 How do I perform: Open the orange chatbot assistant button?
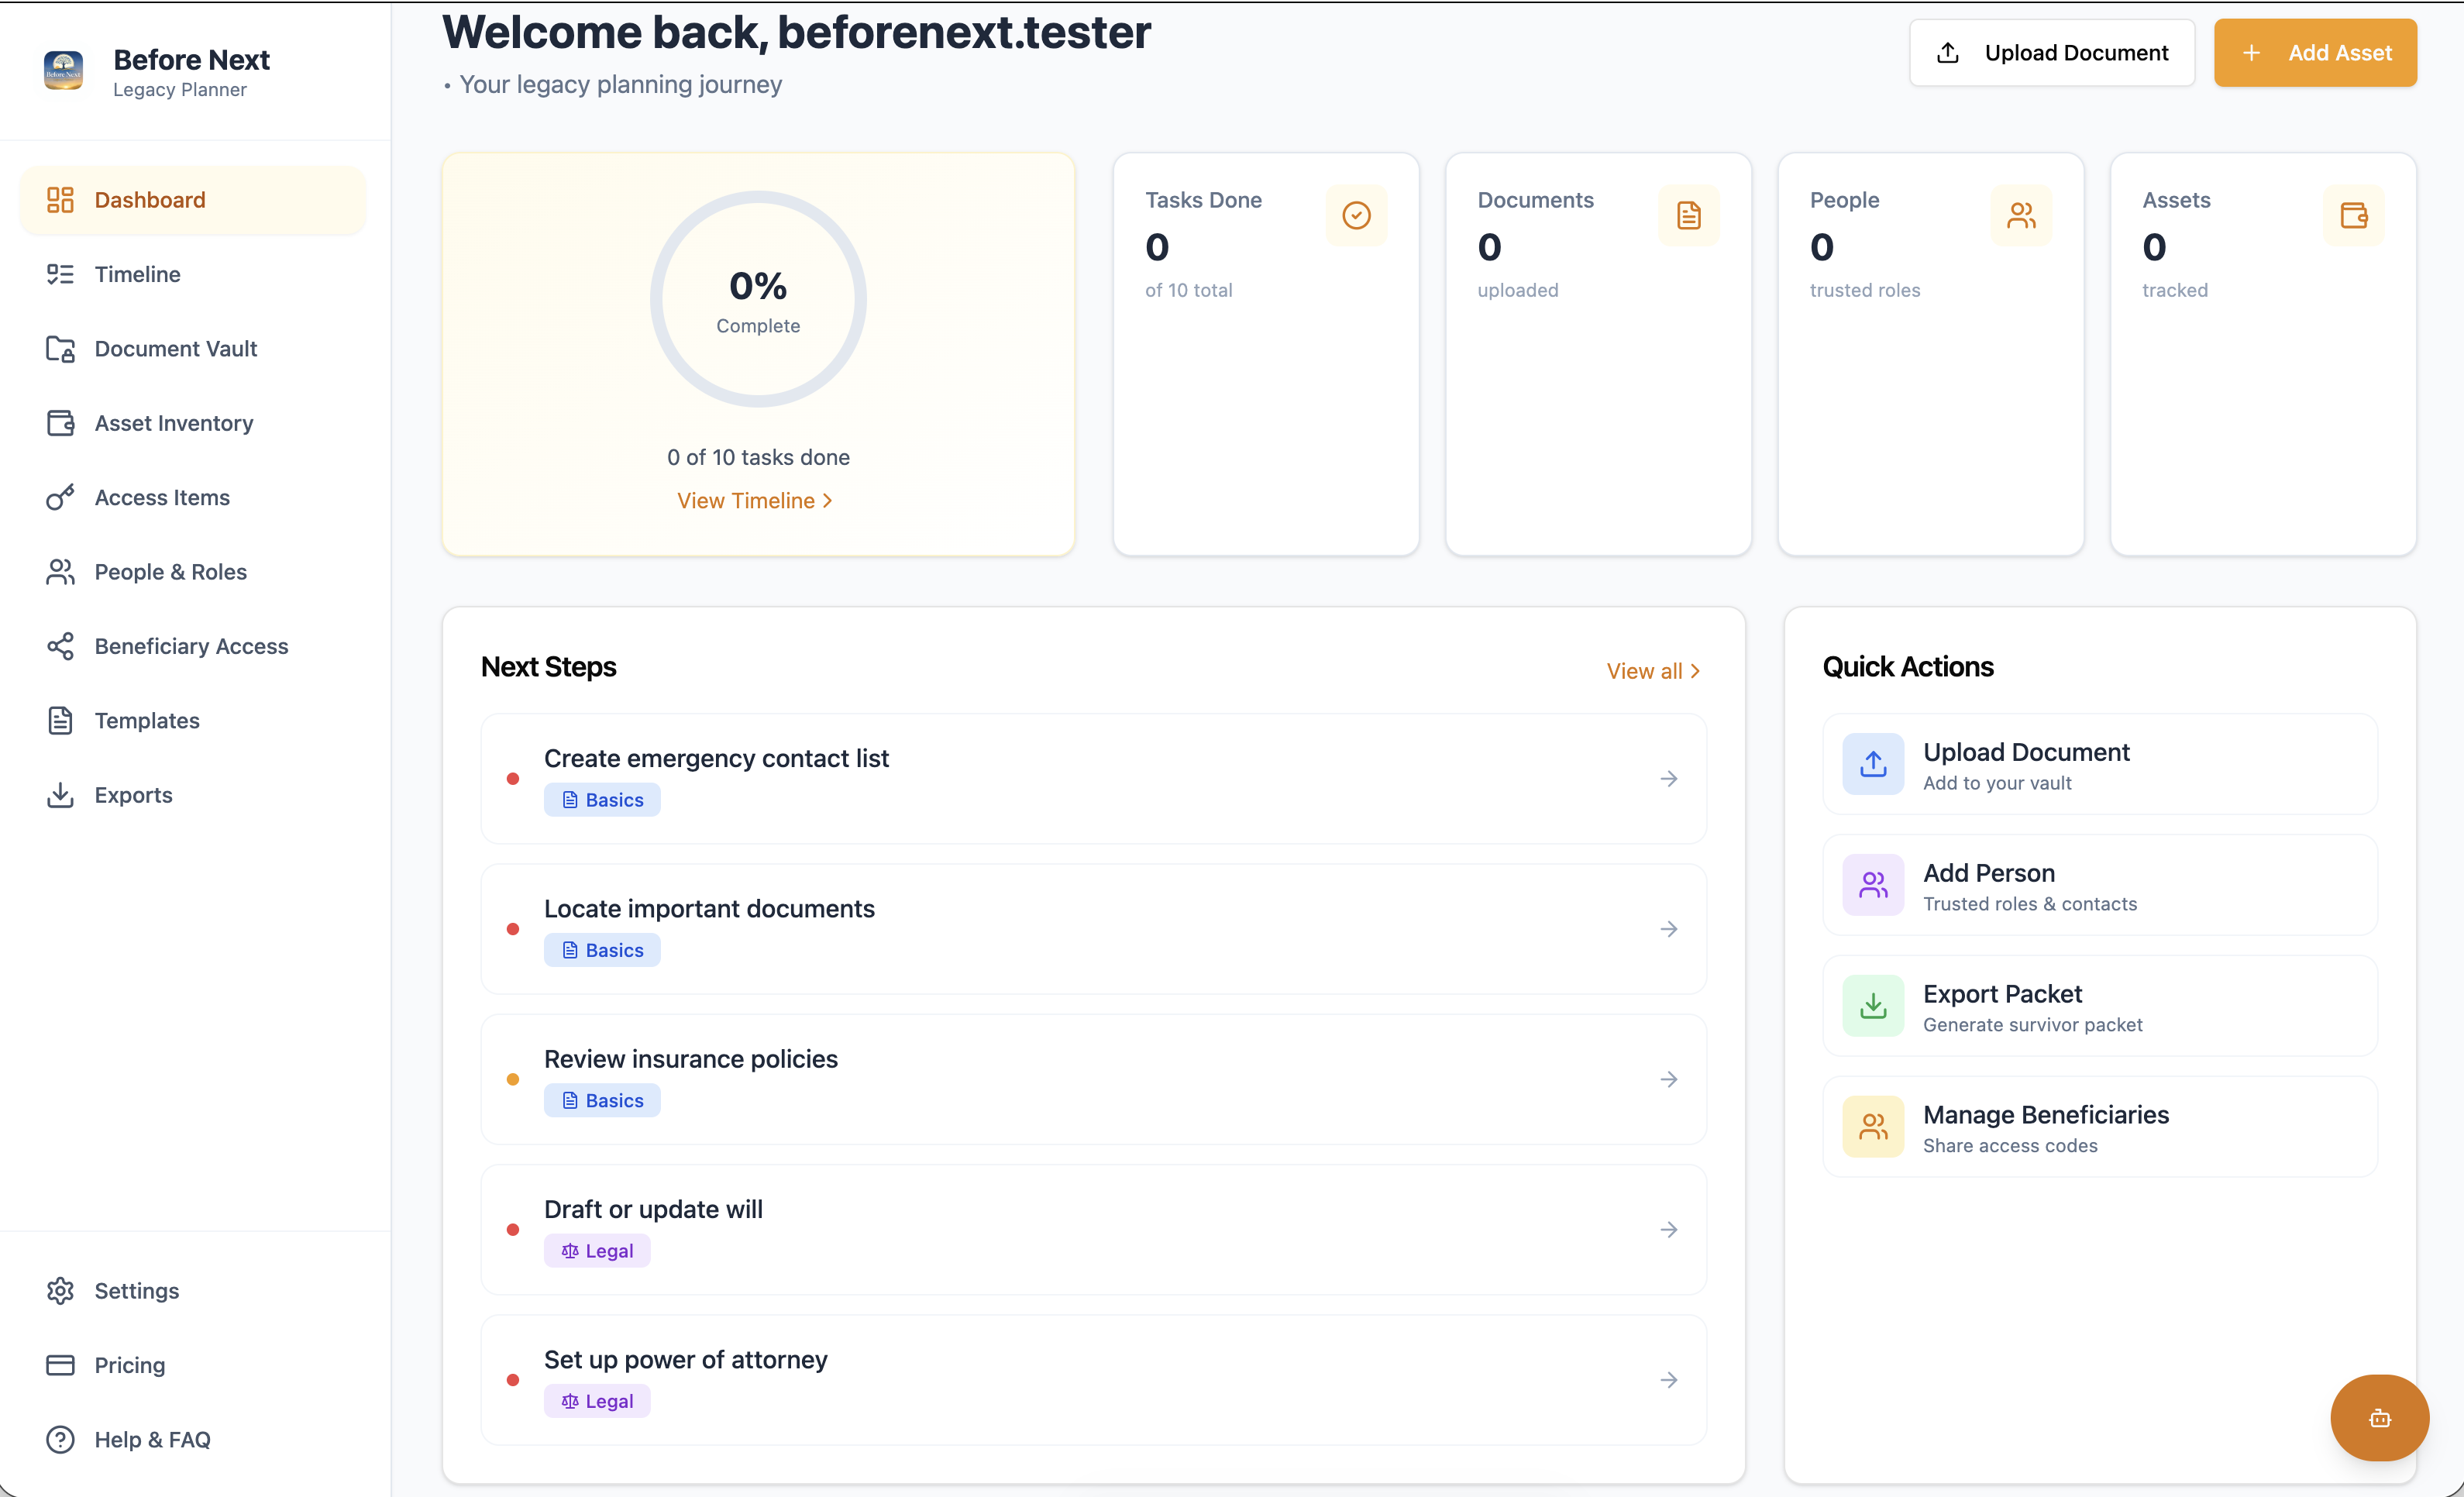coord(2379,1418)
